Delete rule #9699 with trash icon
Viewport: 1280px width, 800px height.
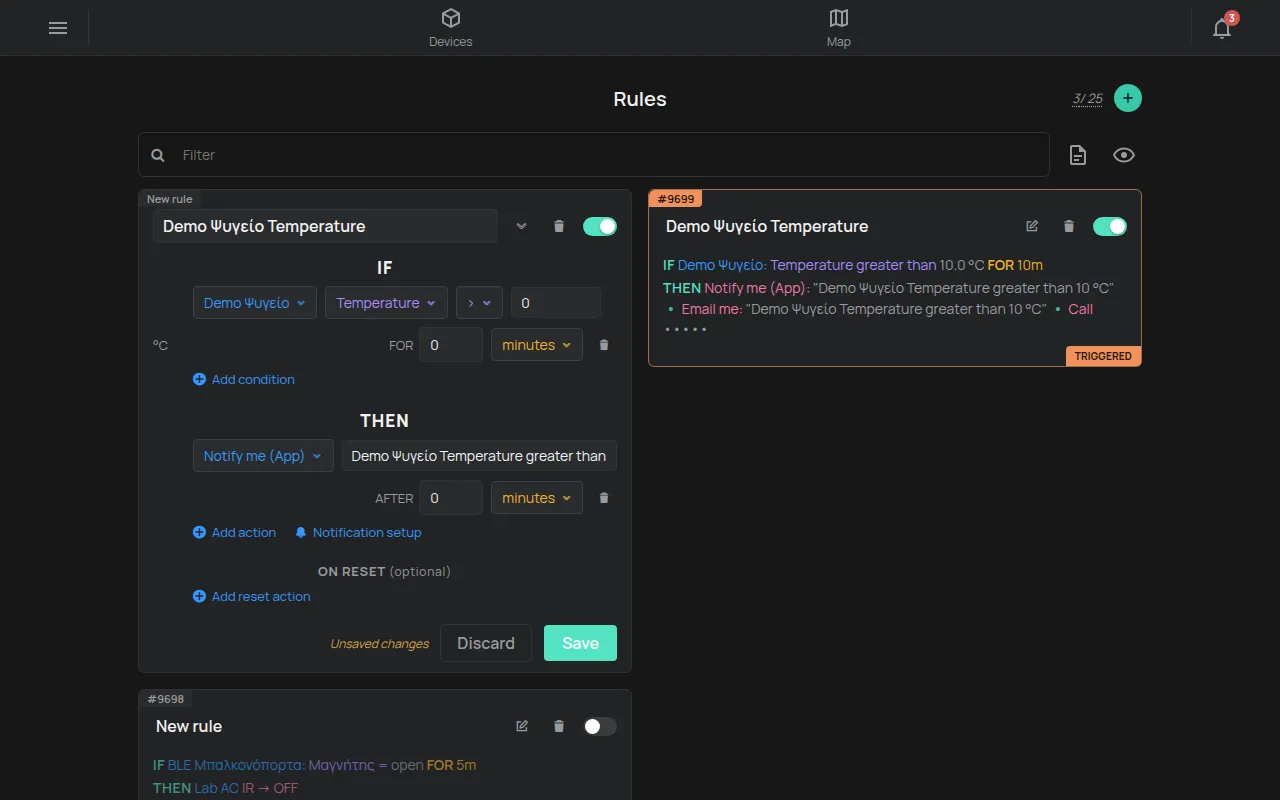coord(1069,226)
